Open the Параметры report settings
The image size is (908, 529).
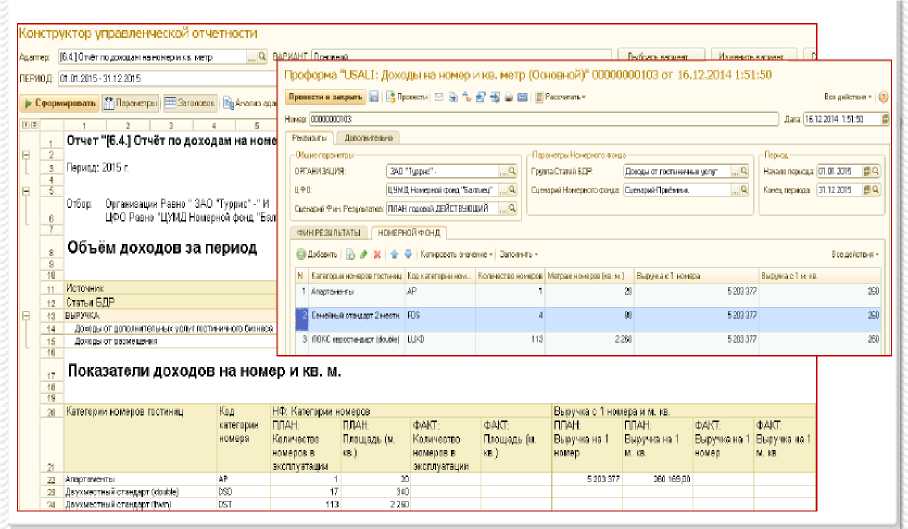tap(130, 102)
